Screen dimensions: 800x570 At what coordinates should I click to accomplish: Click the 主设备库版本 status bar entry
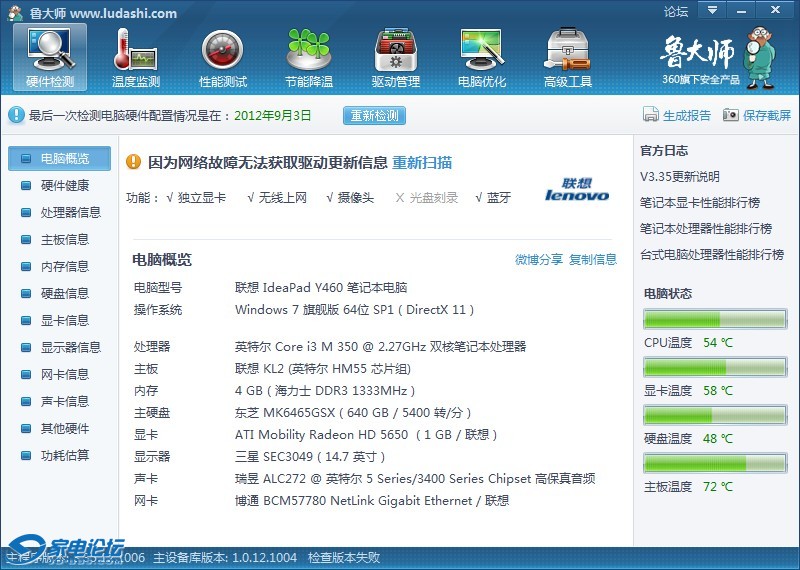tap(225, 558)
